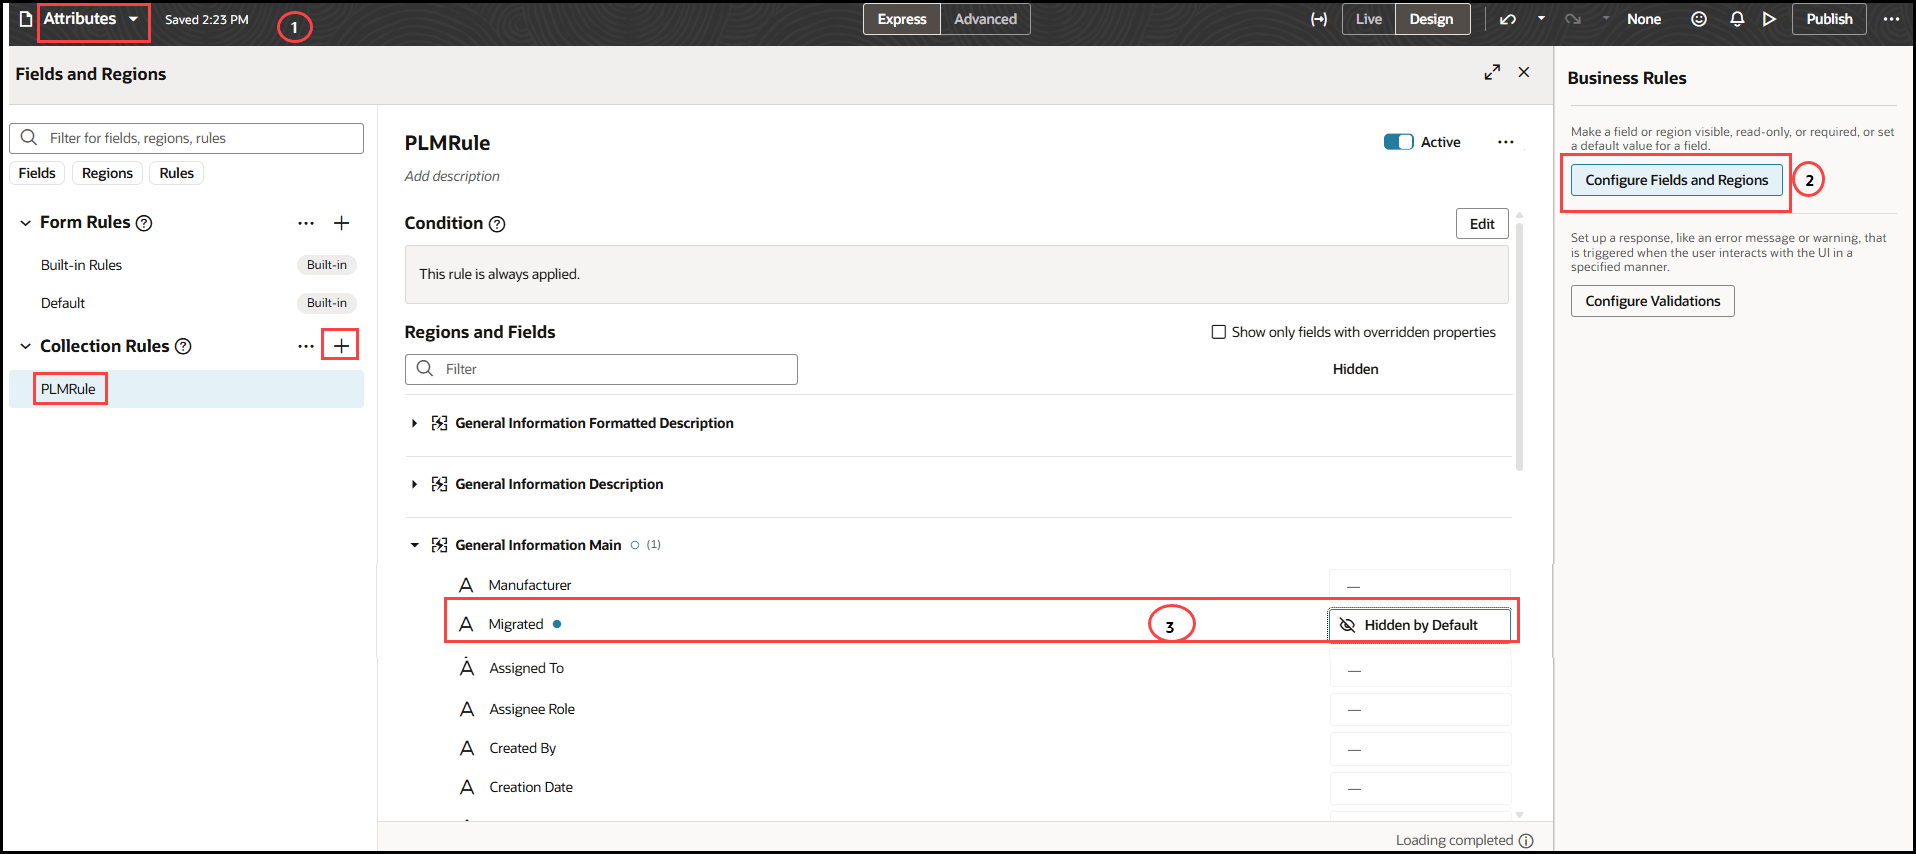1916x854 pixels.
Task: Click Add description text
Action: [x=452, y=176]
